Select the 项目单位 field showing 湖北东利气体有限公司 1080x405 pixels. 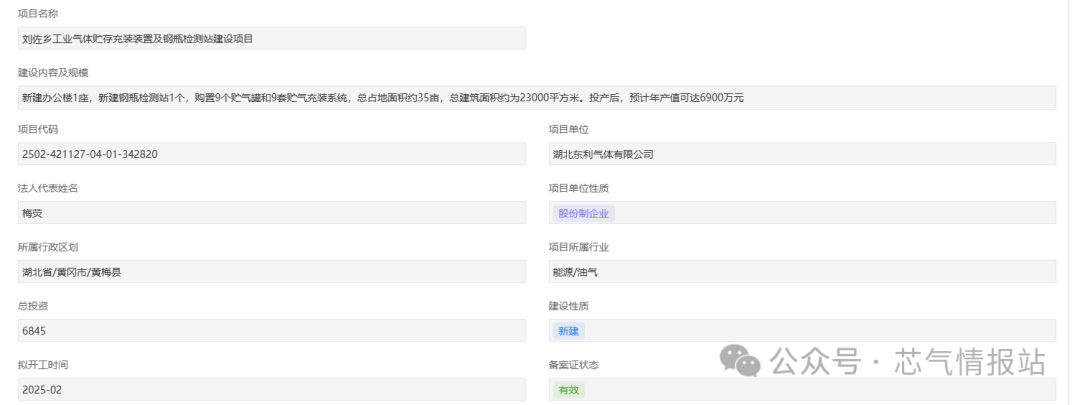(801, 155)
